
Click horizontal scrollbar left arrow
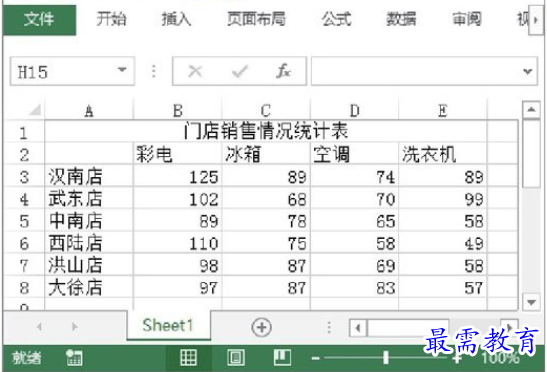click(358, 328)
